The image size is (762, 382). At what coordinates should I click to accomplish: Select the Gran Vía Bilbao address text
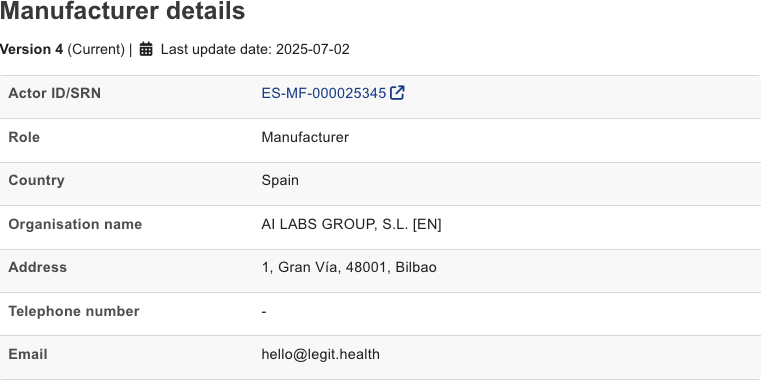349,267
